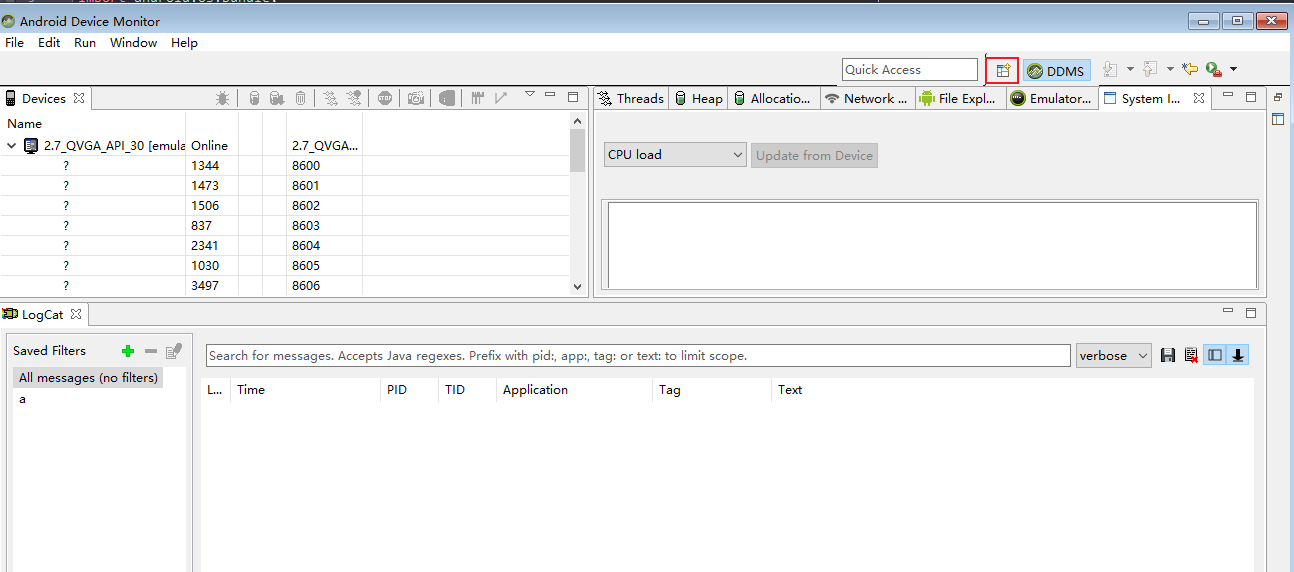Click the Update from Device button
1294x572 pixels.
click(x=814, y=155)
